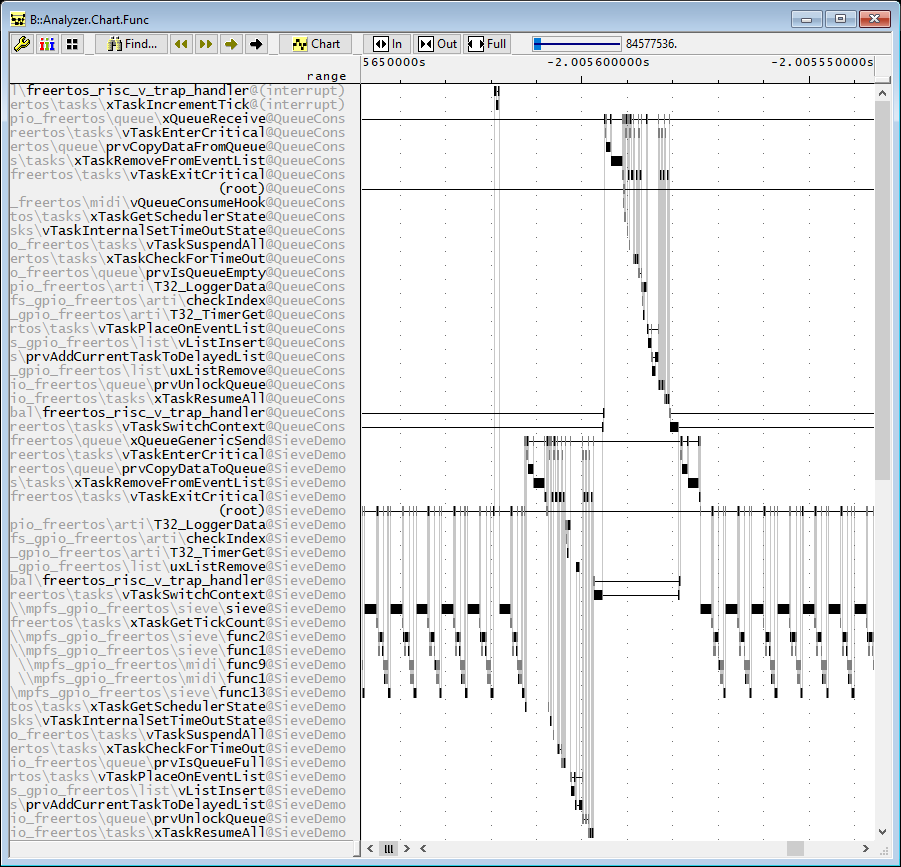This screenshot has height=867, width=901.
Task: Jump to previous with double-left arrows icon
Action: point(181,44)
